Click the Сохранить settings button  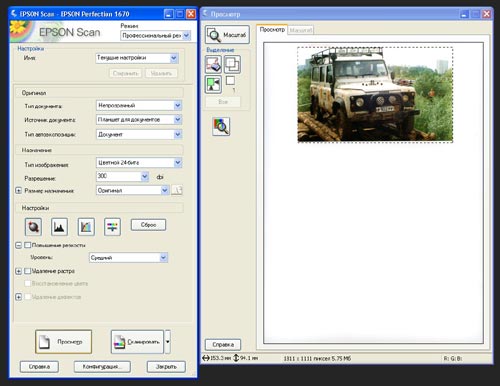point(125,73)
